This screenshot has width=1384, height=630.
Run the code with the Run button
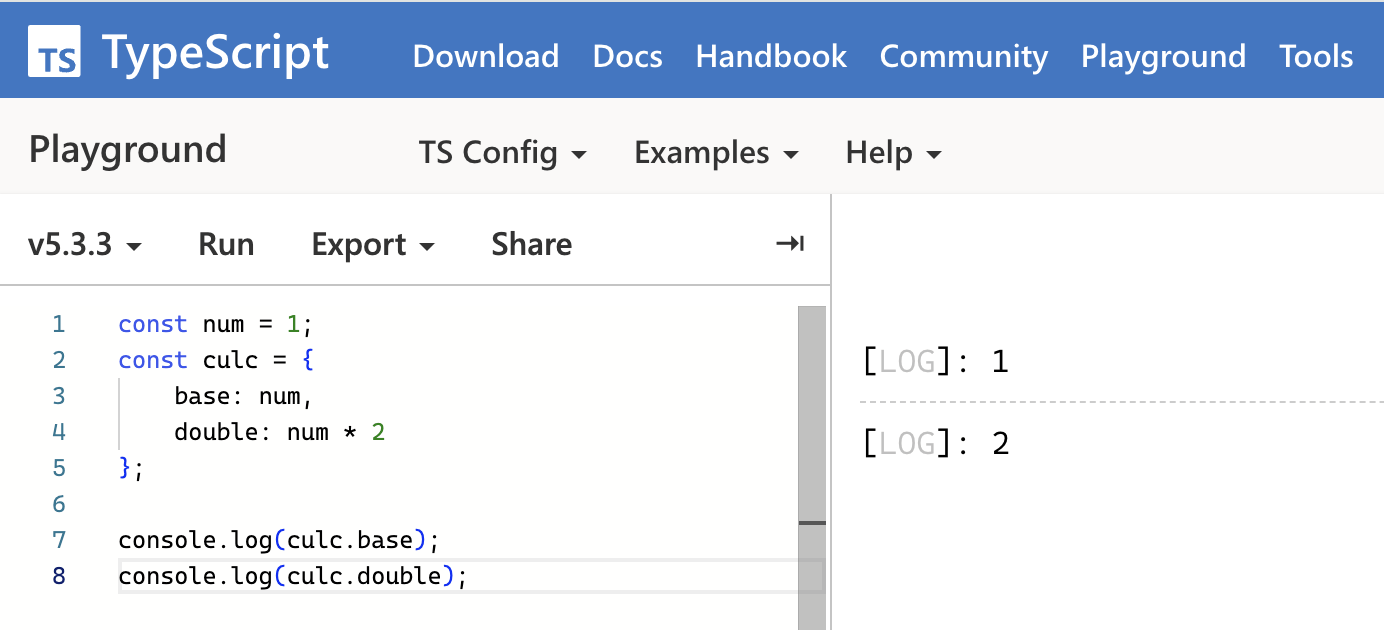pyautogui.click(x=226, y=244)
